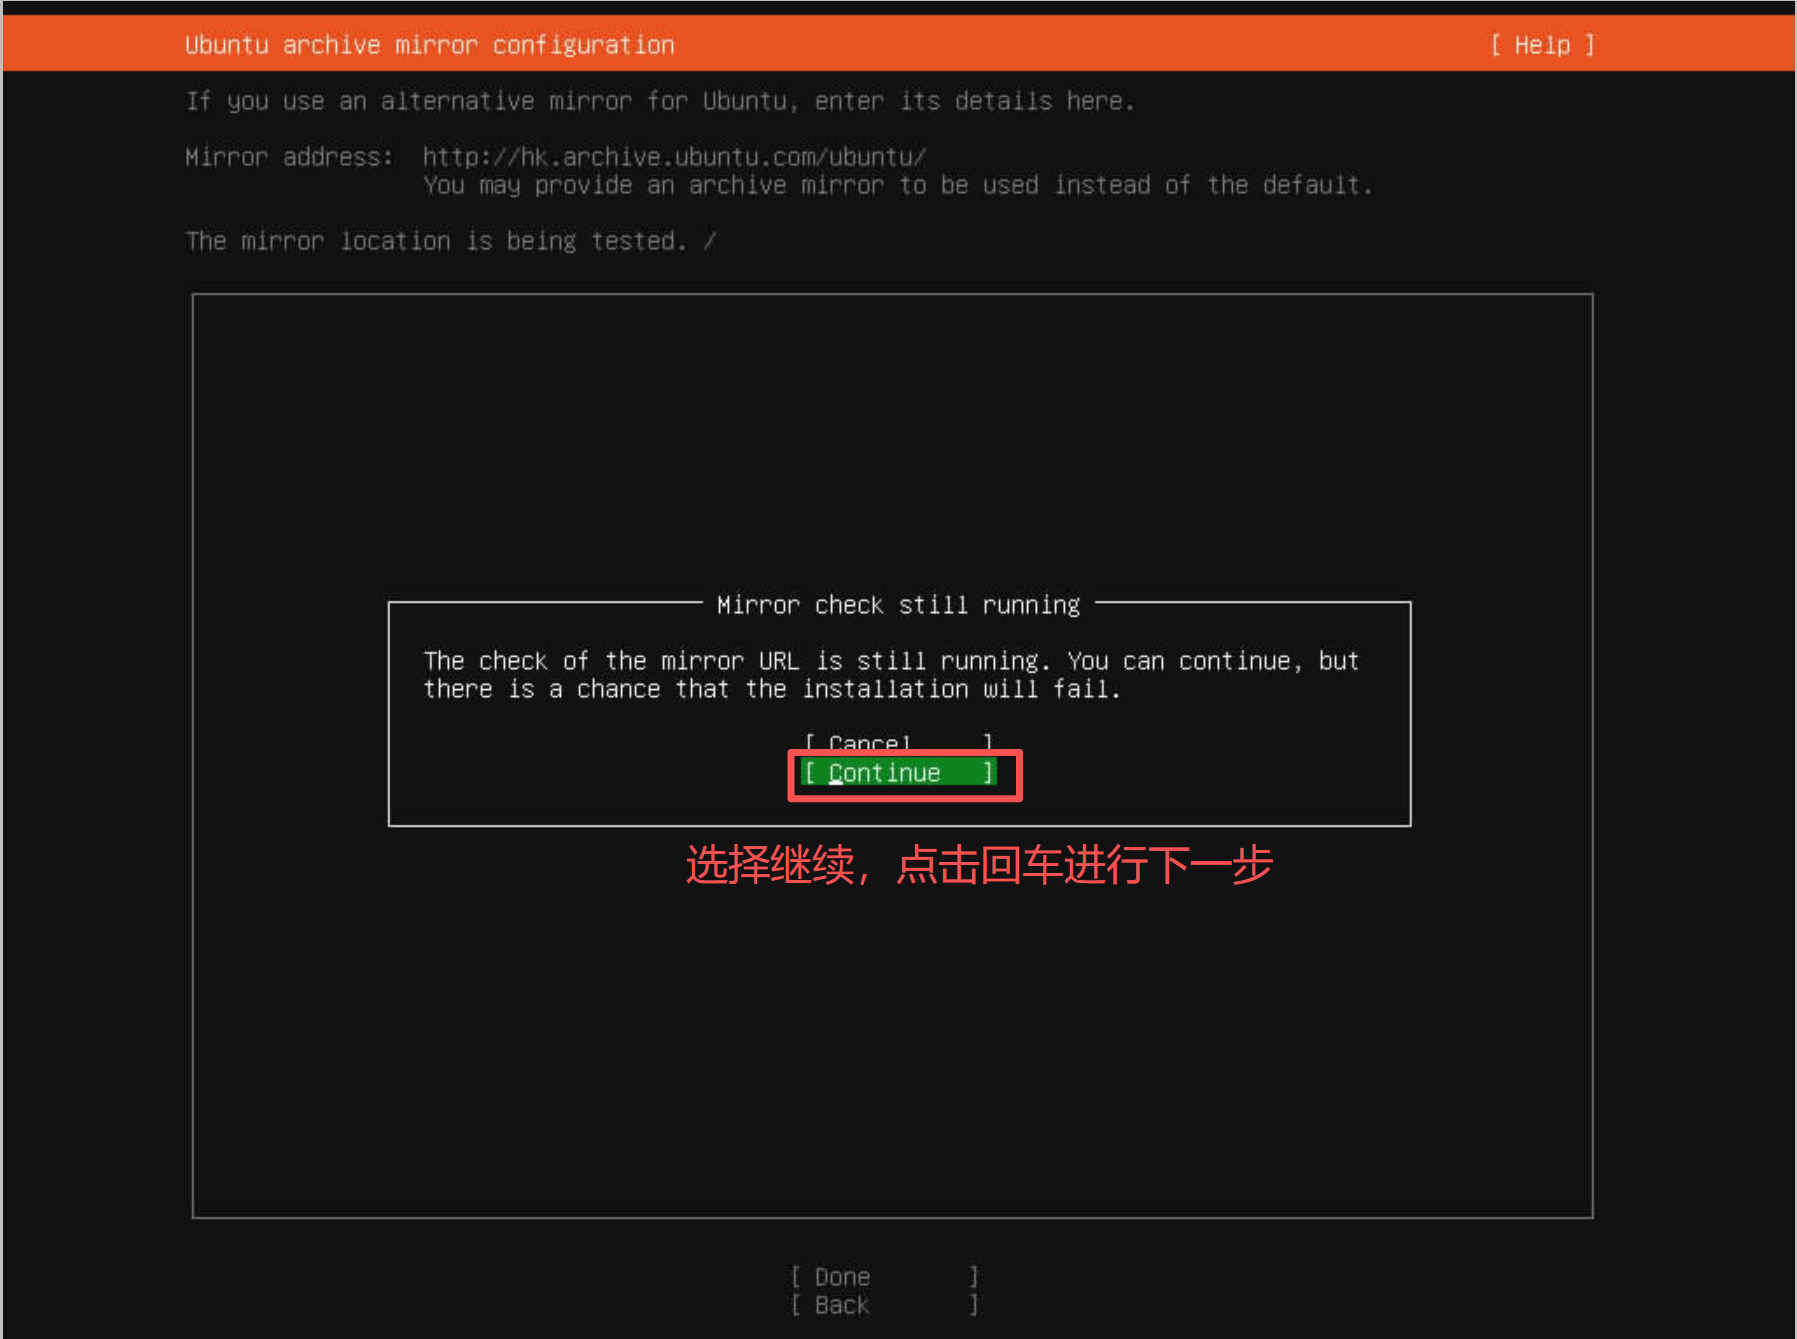Click the 'Mirror check still running' dialog title

click(x=898, y=605)
